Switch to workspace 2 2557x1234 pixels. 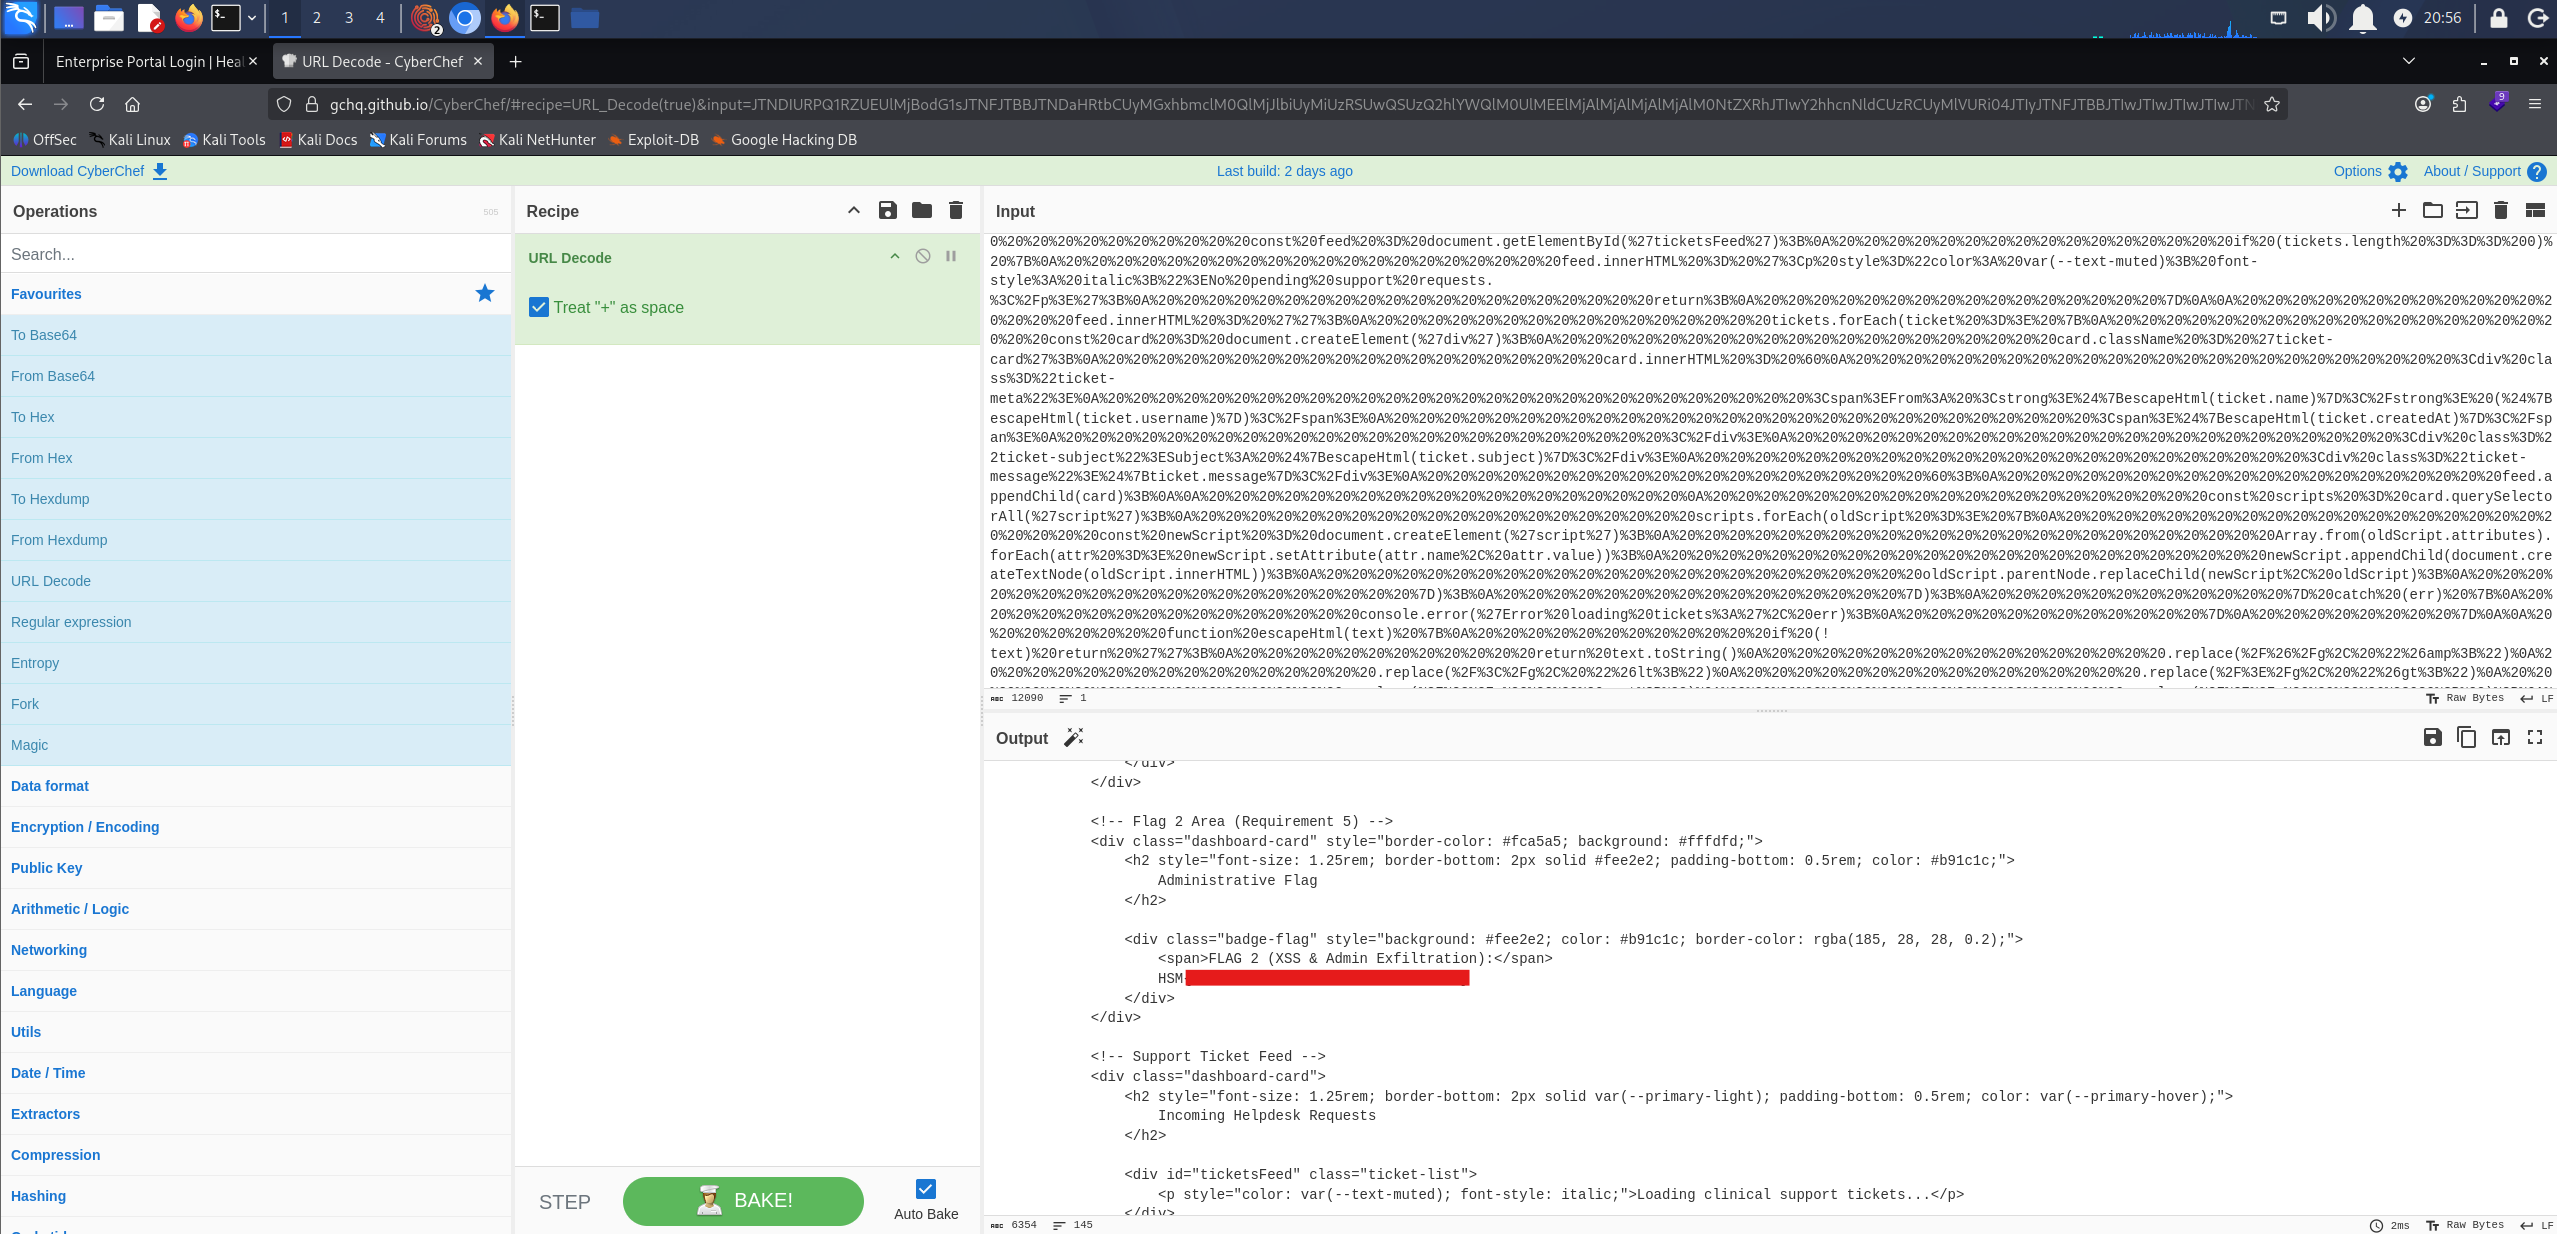click(x=316, y=17)
